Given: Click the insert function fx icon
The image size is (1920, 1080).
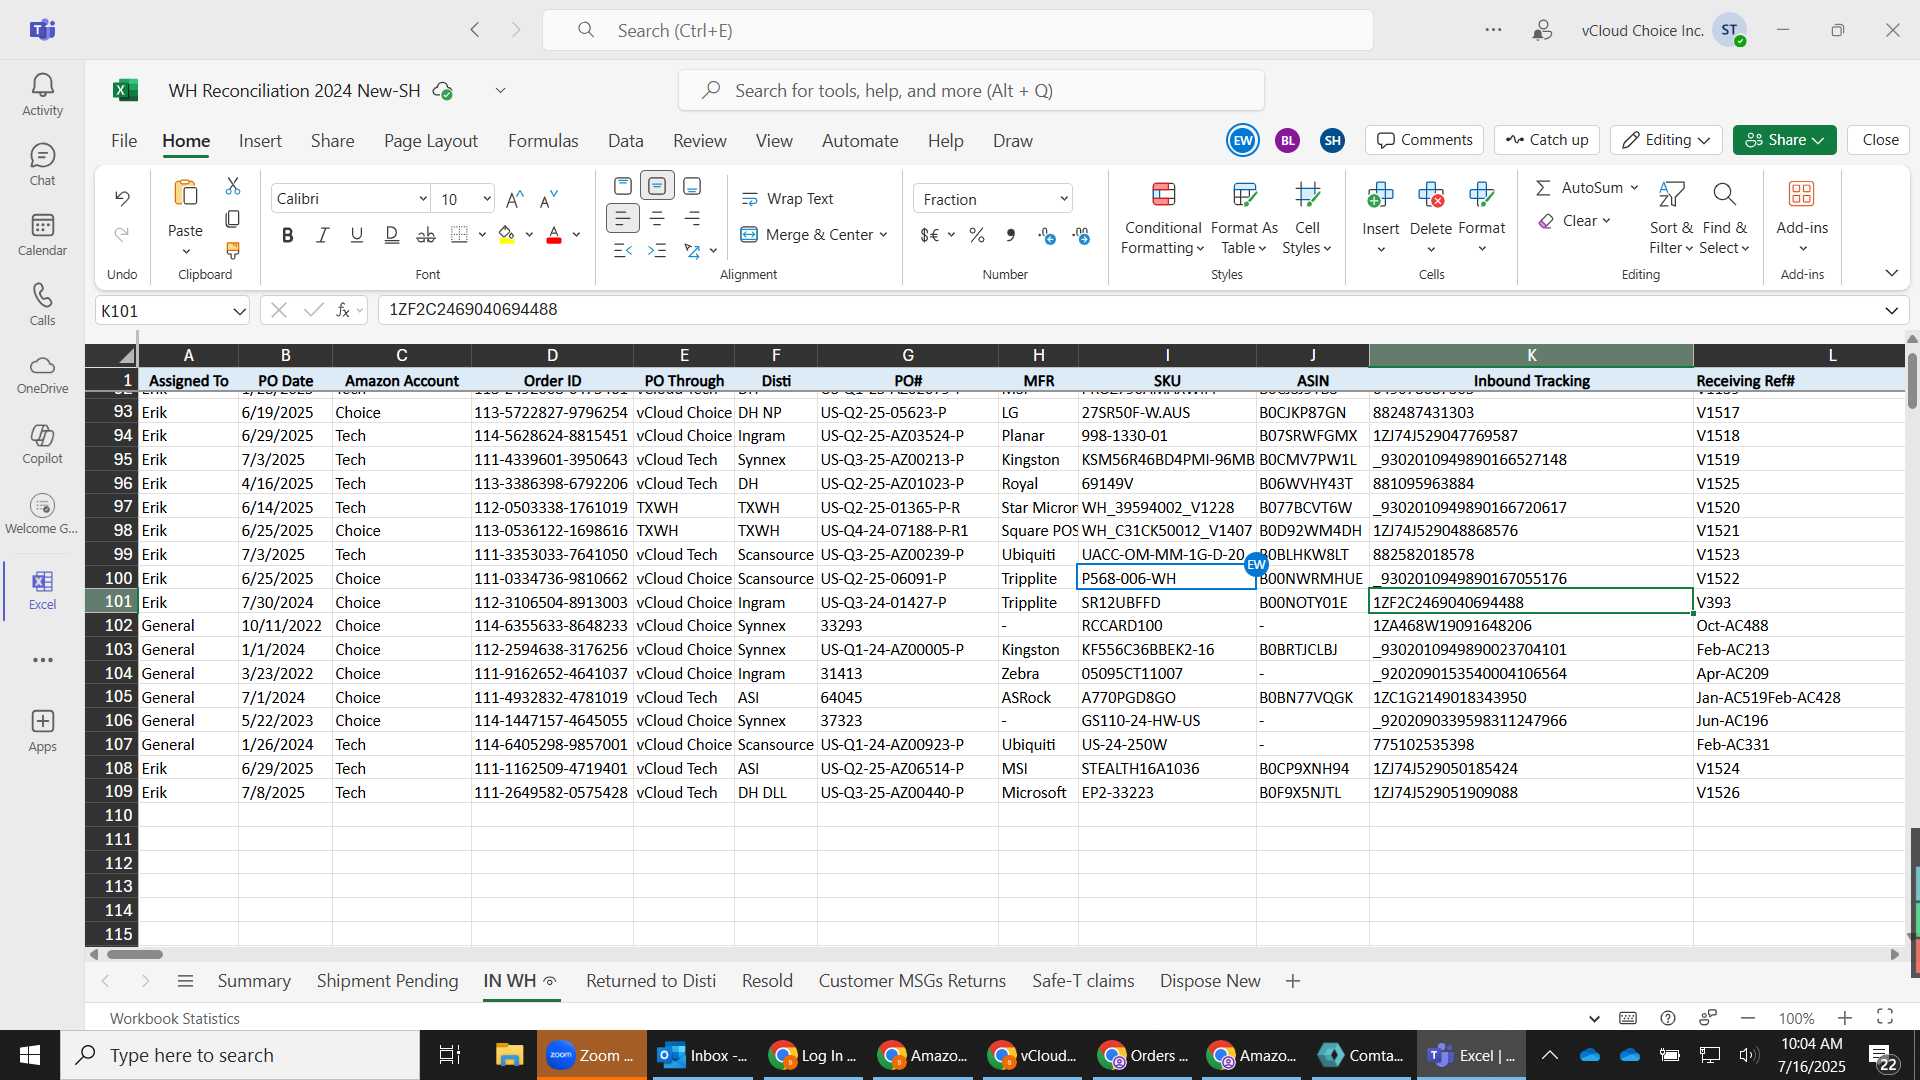Looking at the screenshot, I should click(343, 310).
